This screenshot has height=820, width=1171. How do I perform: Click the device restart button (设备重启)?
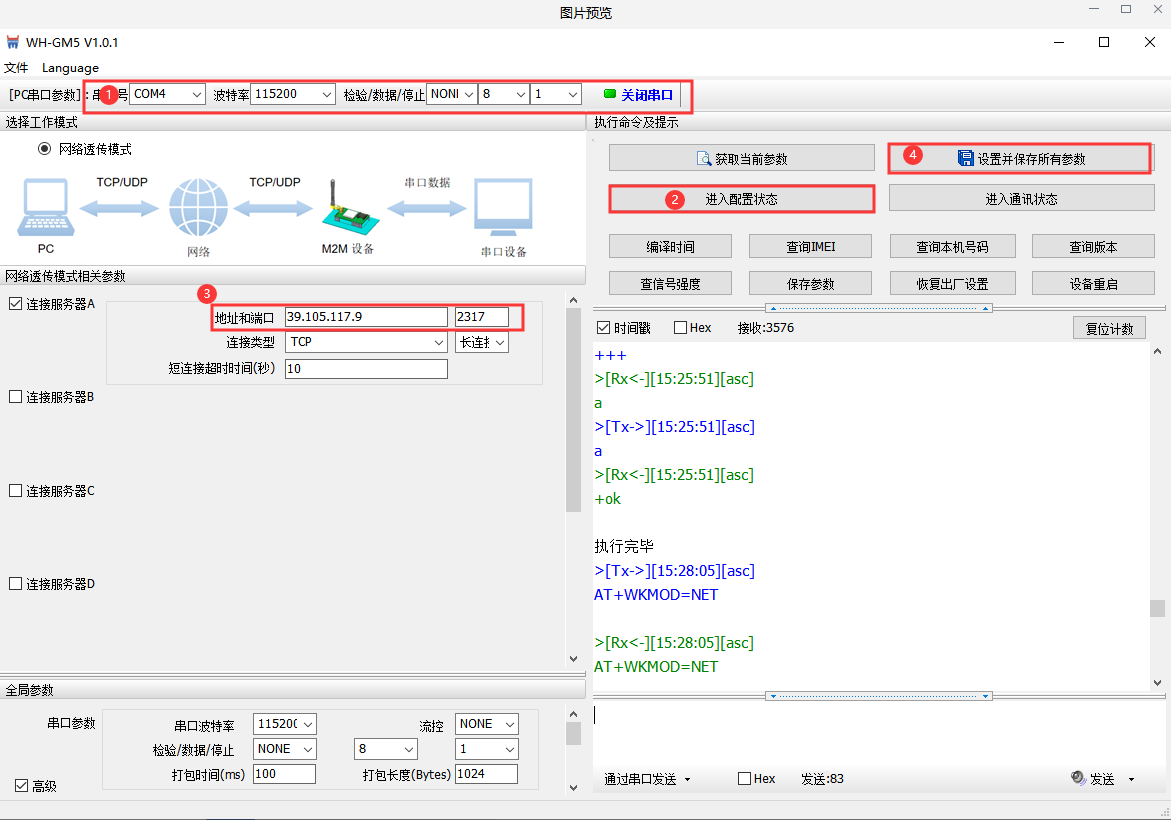point(1093,283)
